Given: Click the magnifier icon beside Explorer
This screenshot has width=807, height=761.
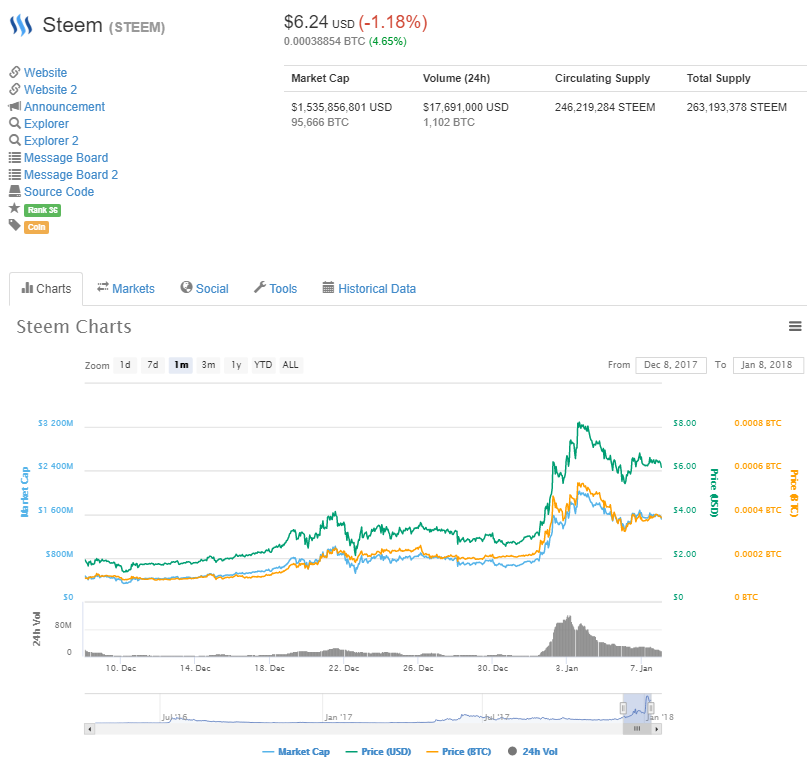Looking at the screenshot, I should click(15, 123).
